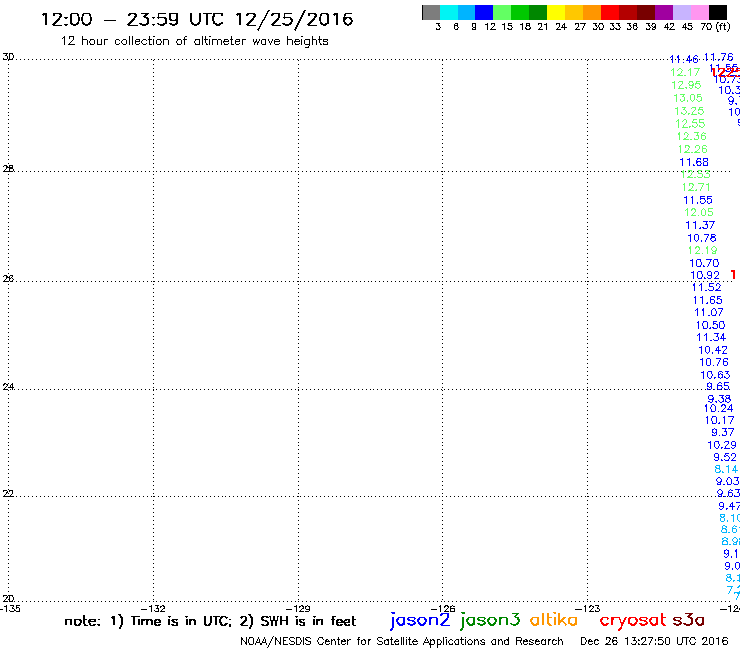
Task: Click the wave height value 9.37
Action: point(723,432)
